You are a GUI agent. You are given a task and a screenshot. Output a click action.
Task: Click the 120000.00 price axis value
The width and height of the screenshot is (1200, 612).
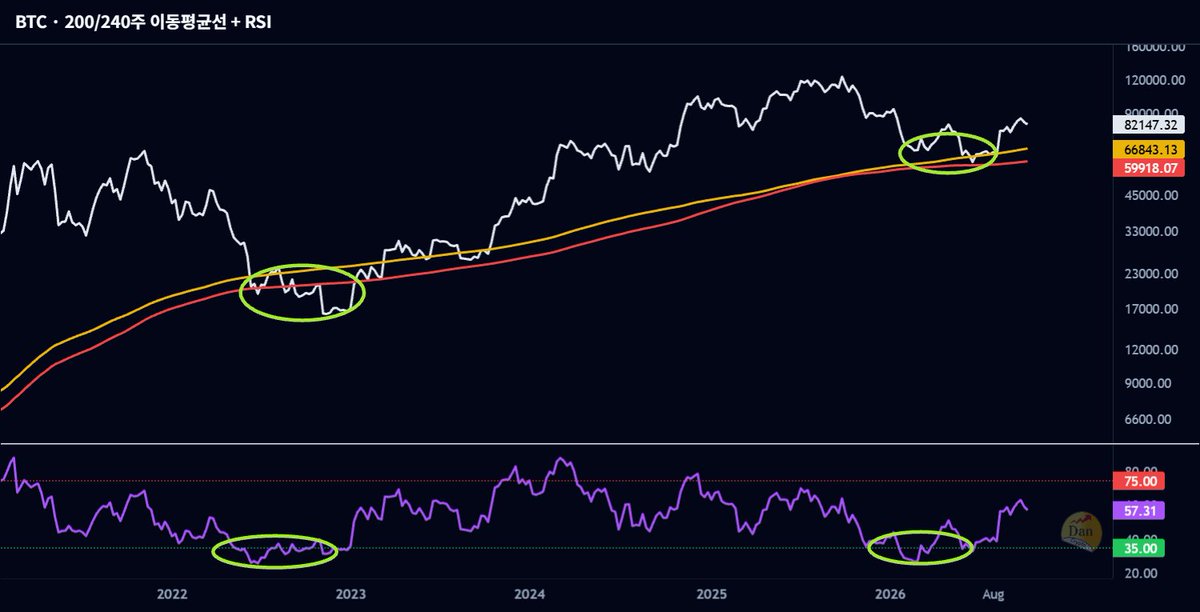coord(1153,81)
